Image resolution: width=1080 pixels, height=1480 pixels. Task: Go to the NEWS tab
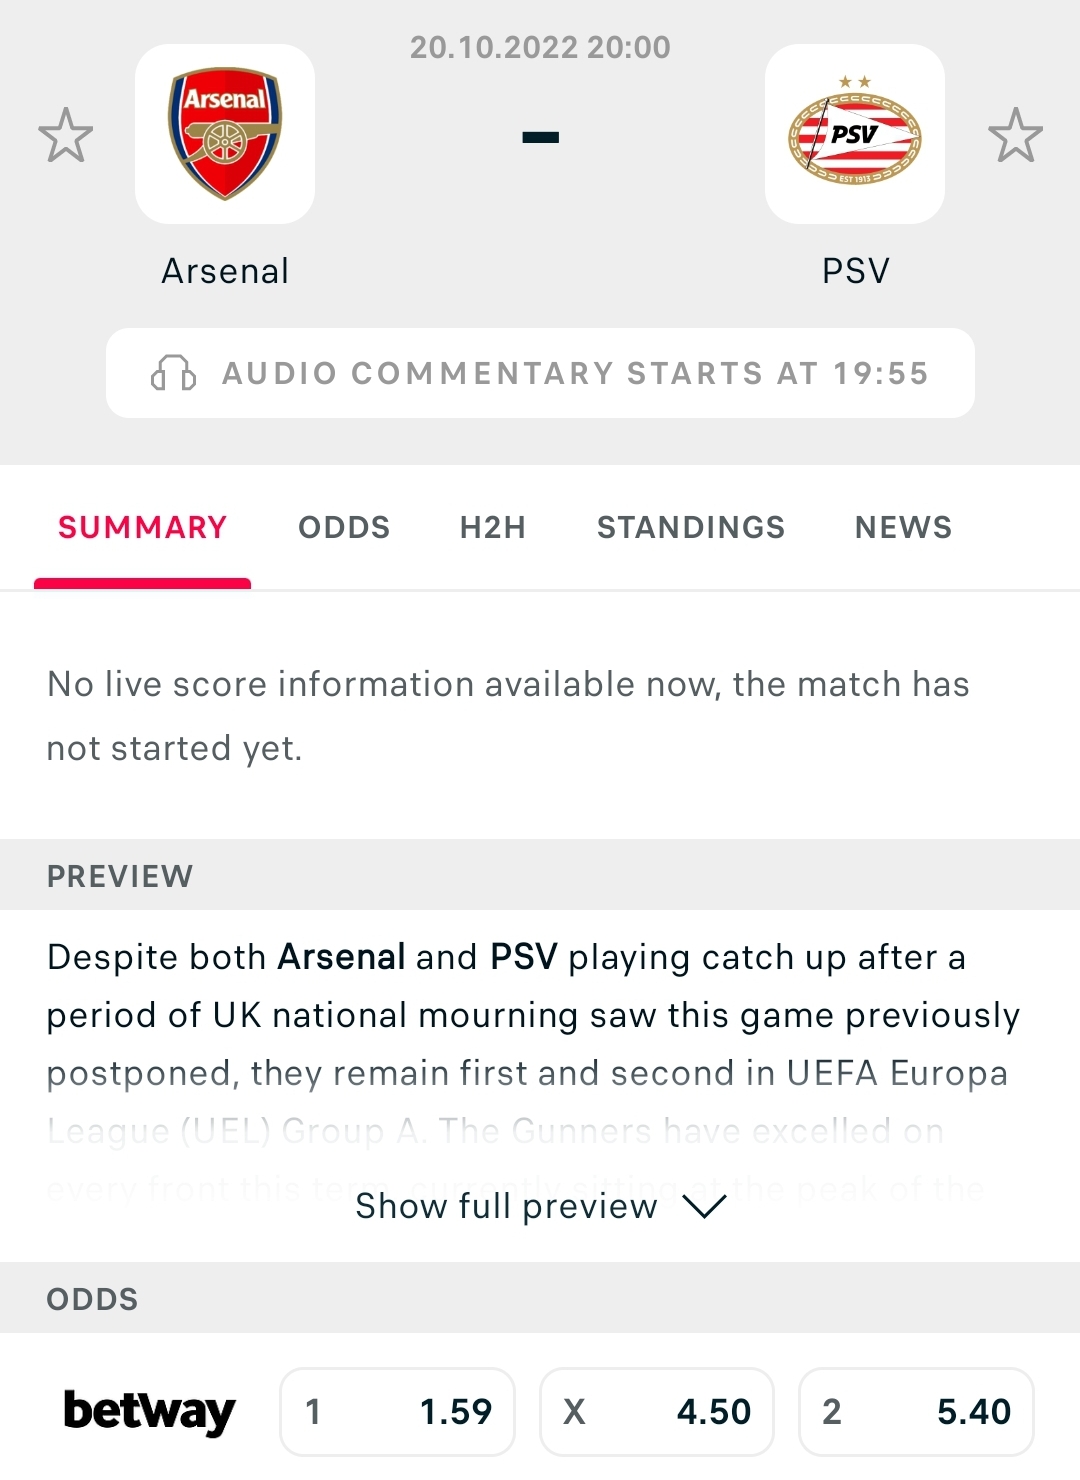click(x=904, y=527)
